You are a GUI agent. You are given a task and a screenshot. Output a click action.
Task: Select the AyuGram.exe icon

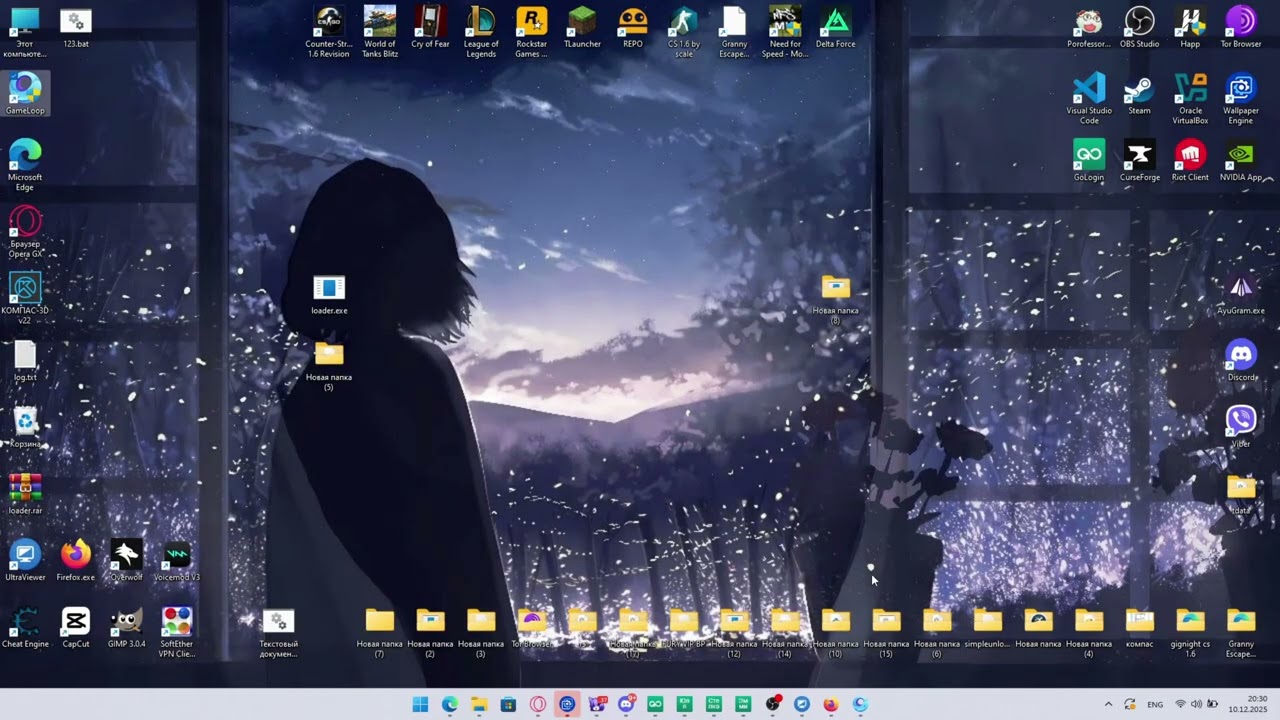point(1241,295)
